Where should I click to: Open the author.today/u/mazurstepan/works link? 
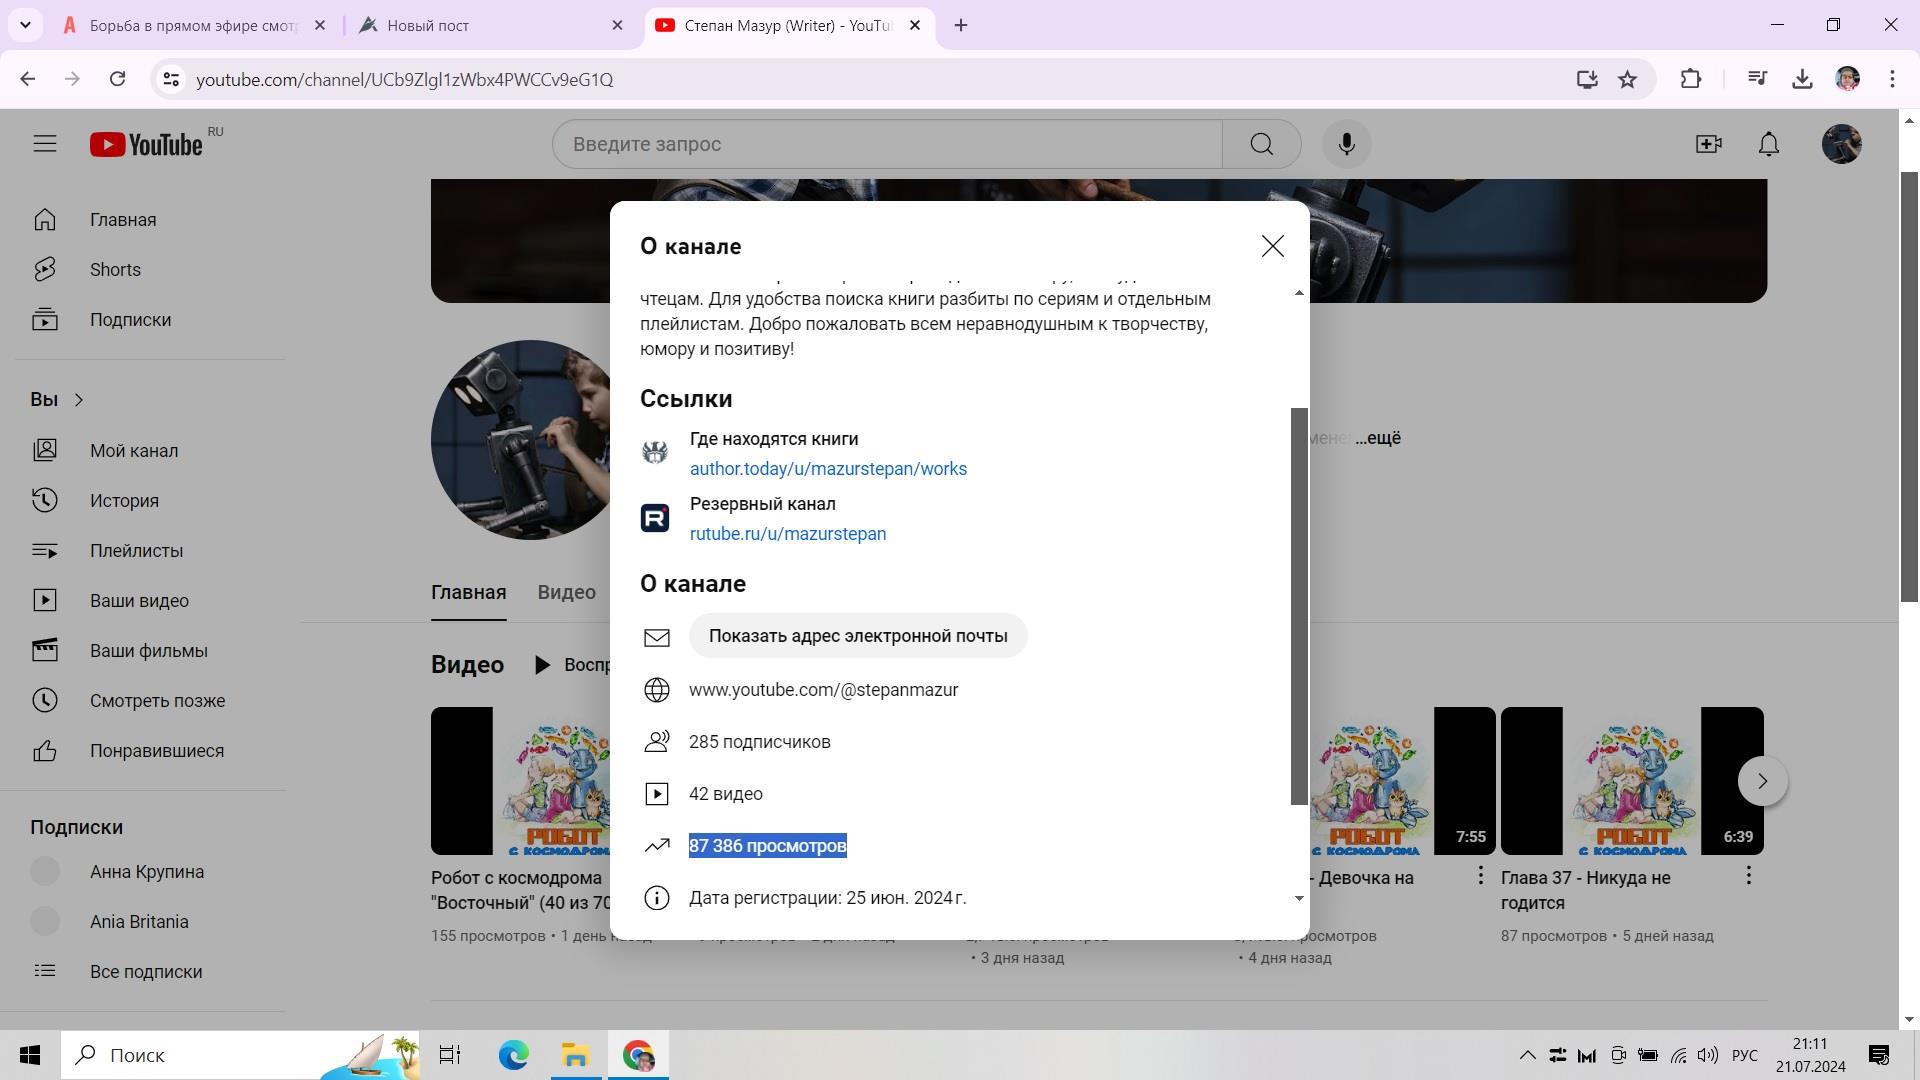pyautogui.click(x=827, y=469)
